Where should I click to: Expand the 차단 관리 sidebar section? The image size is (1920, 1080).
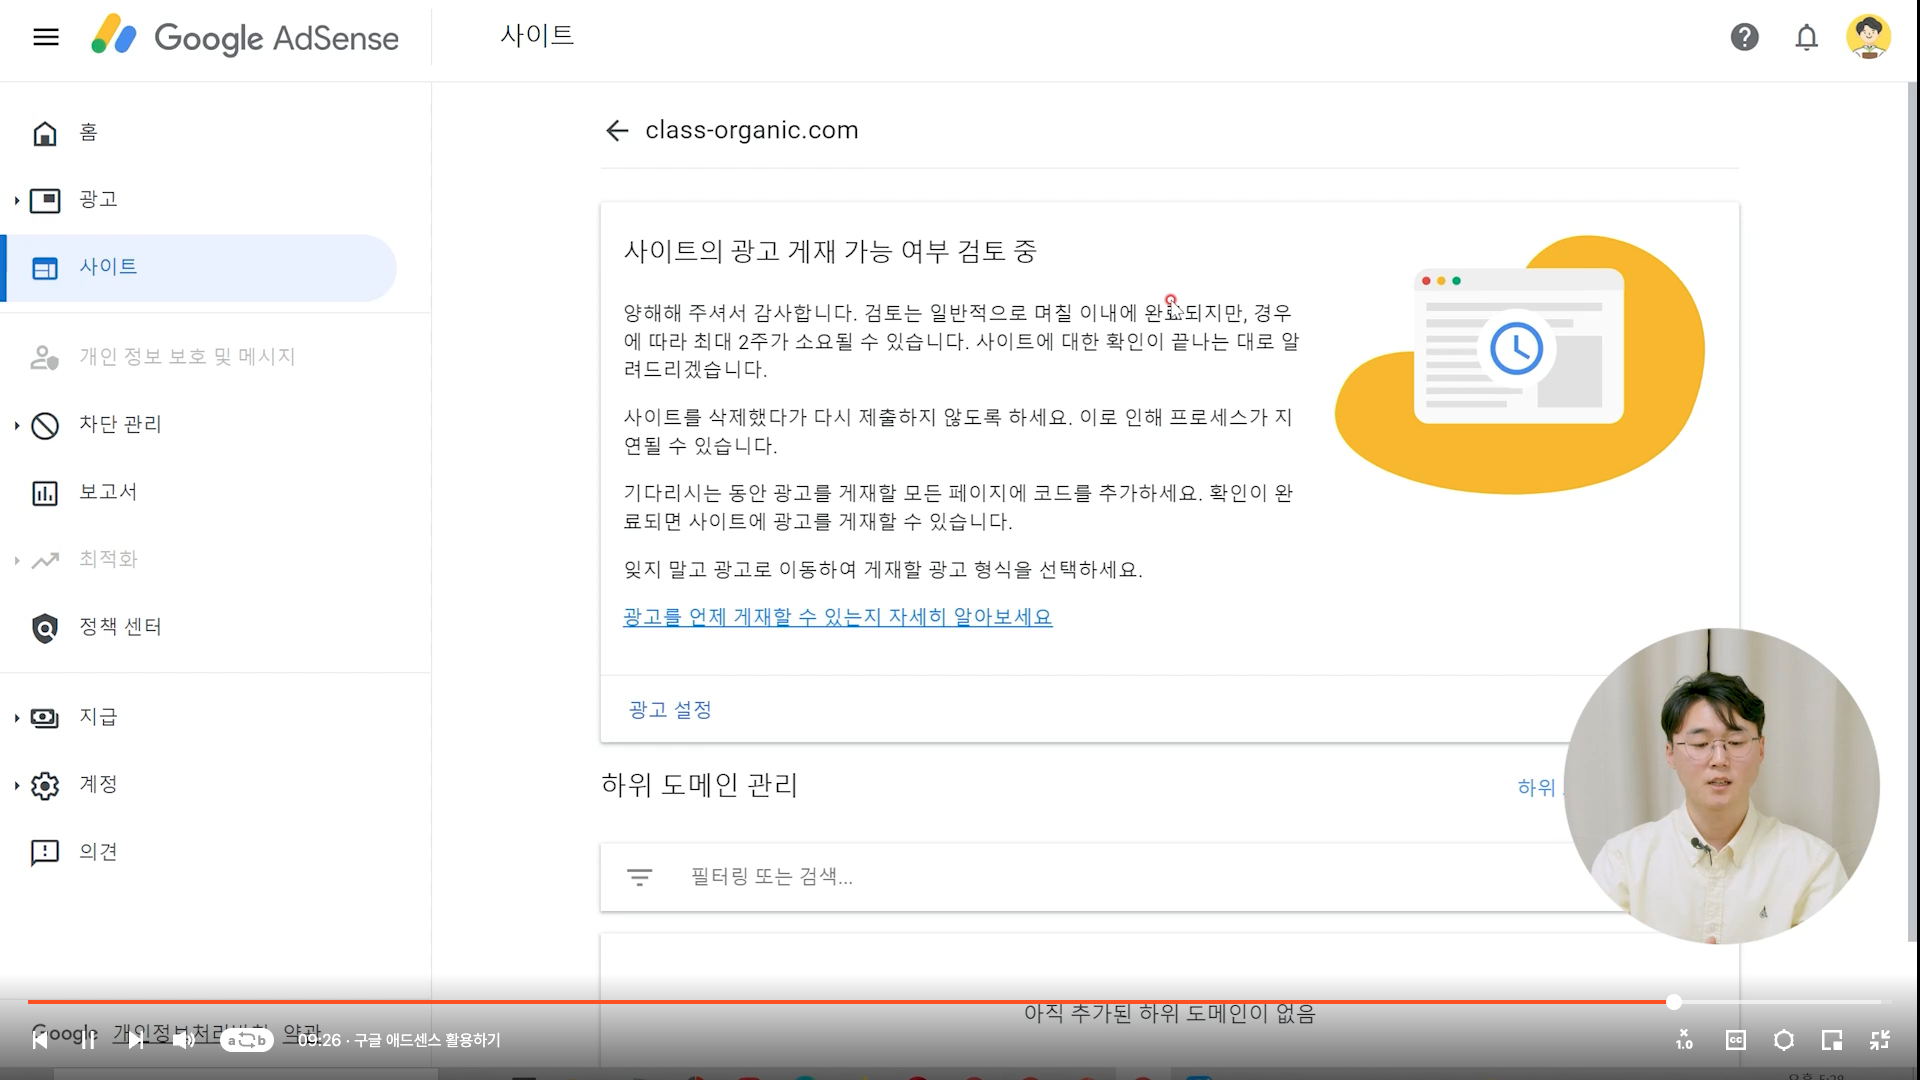[17, 425]
